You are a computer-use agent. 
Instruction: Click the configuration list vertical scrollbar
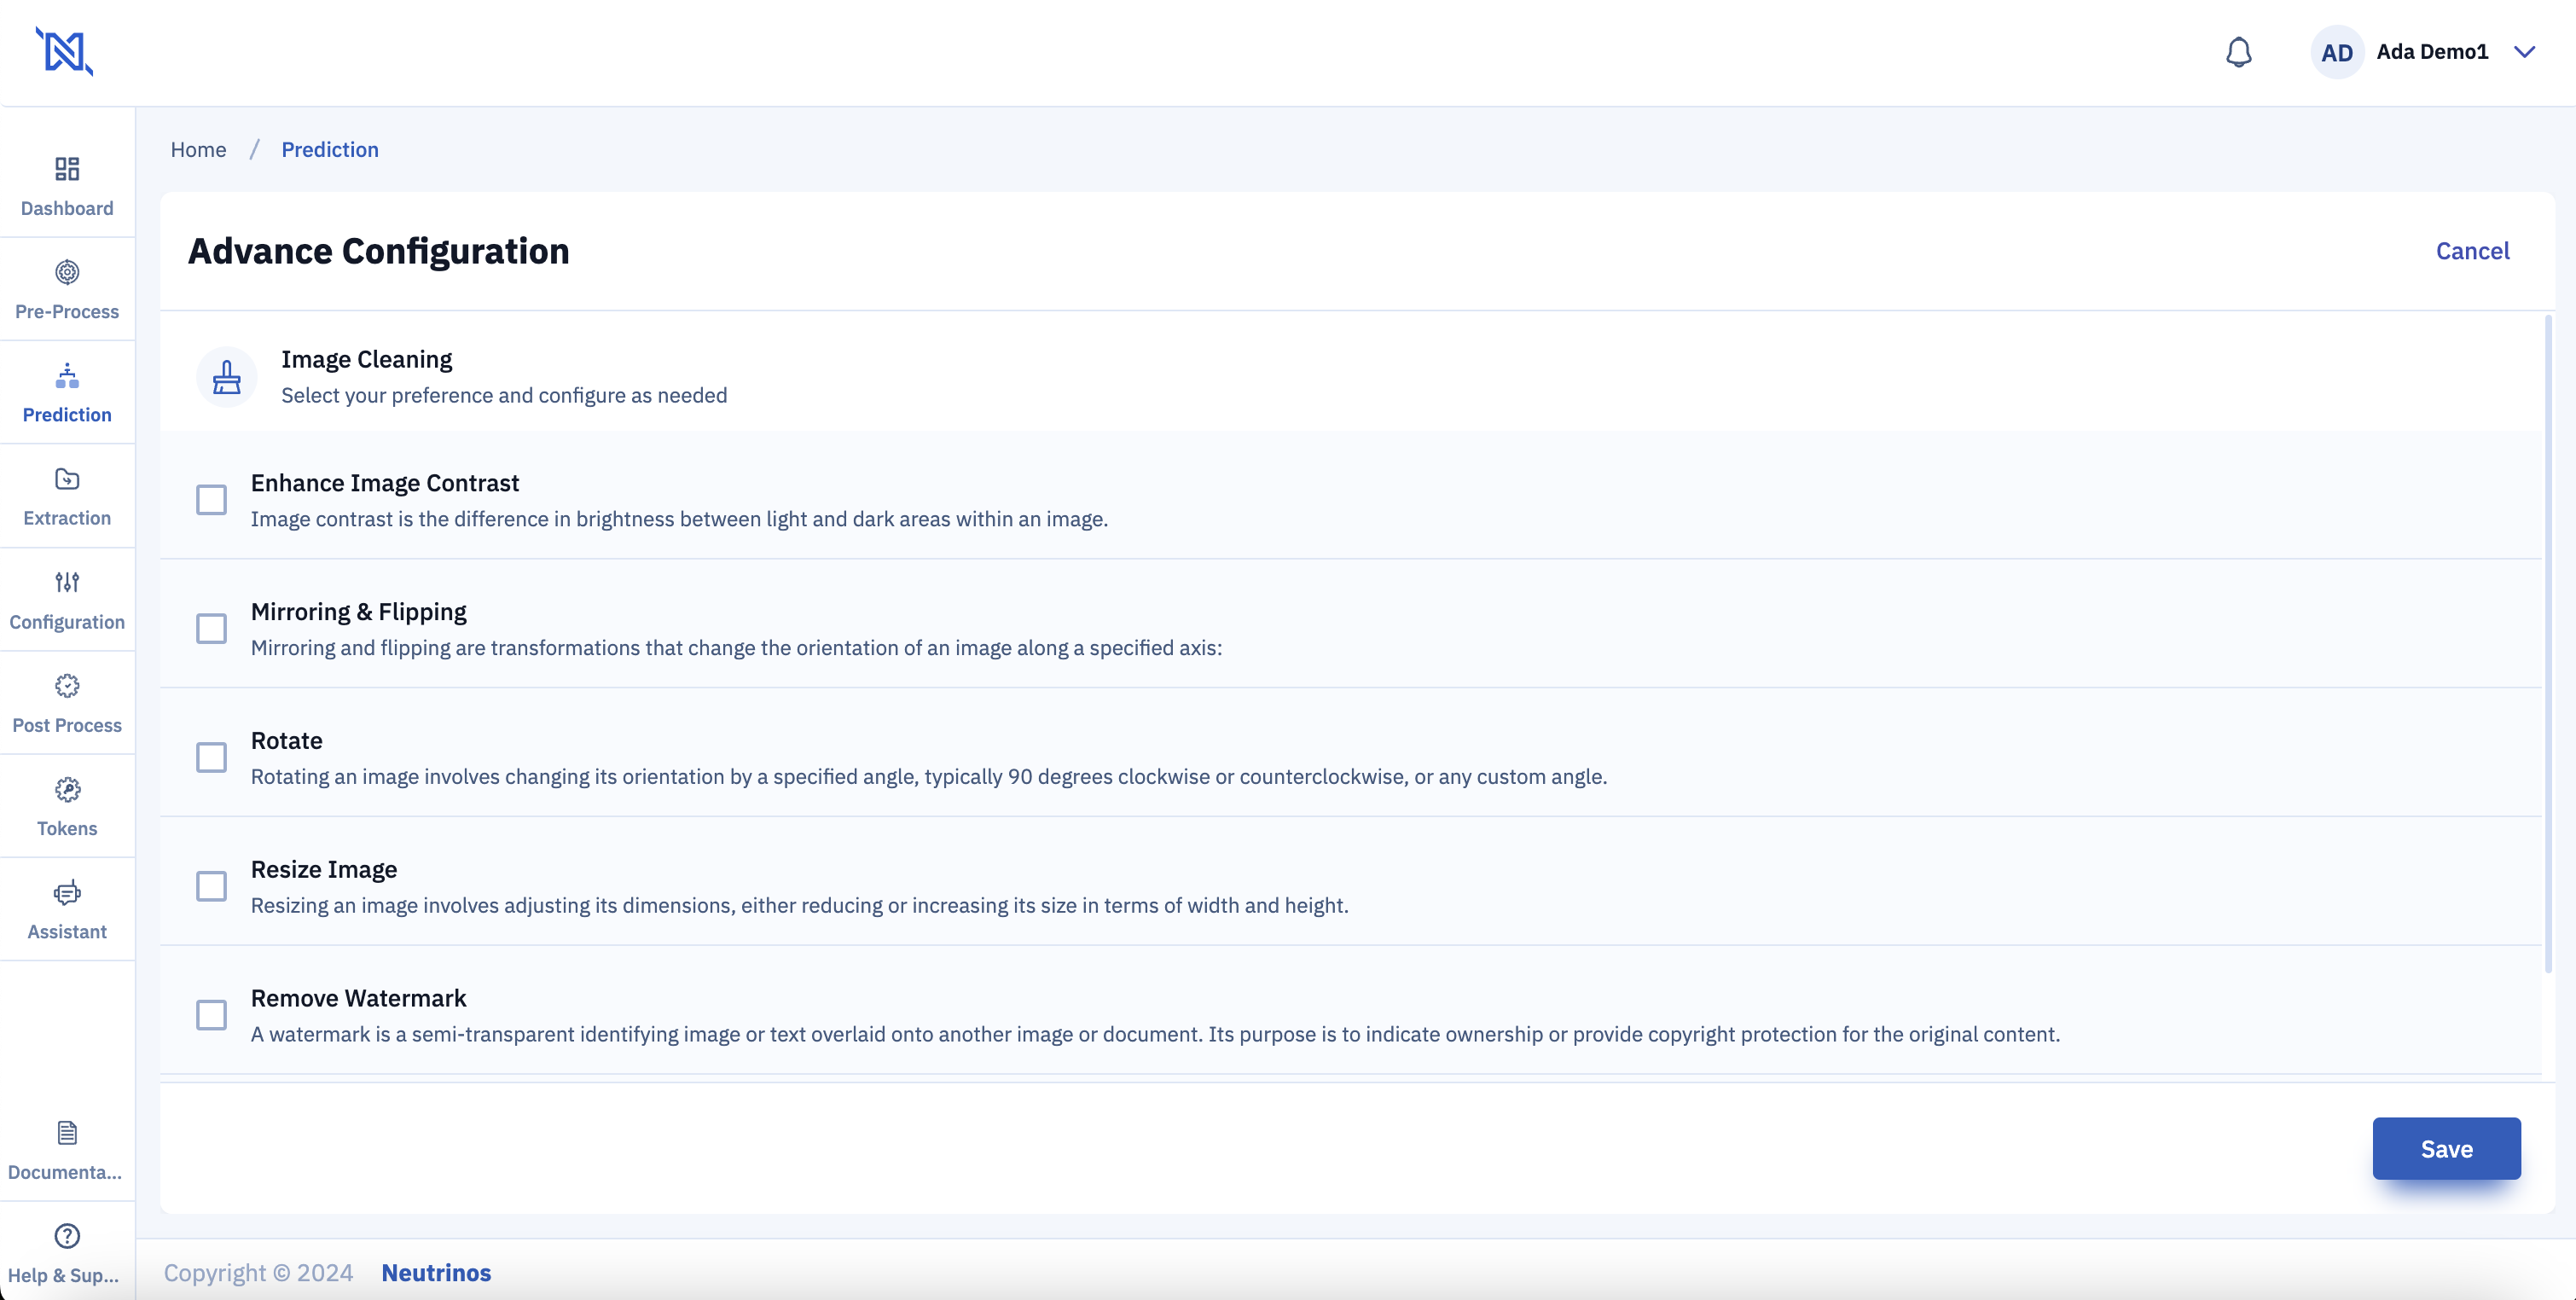click(2548, 644)
